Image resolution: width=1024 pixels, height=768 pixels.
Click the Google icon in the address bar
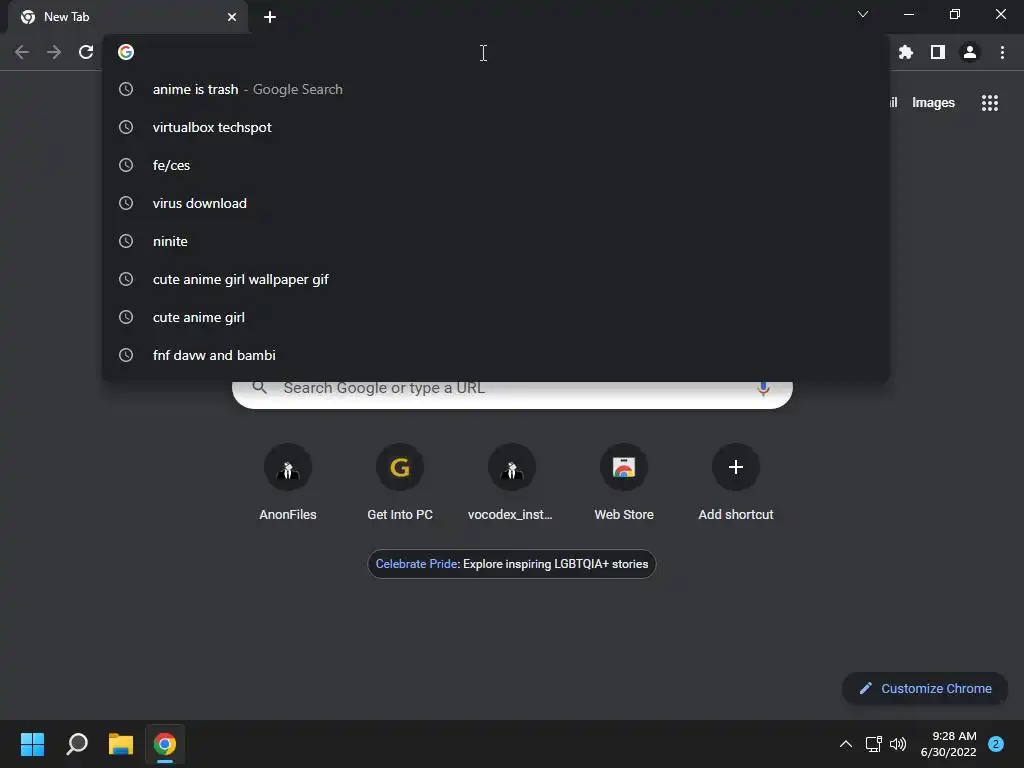[x=126, y=52]
